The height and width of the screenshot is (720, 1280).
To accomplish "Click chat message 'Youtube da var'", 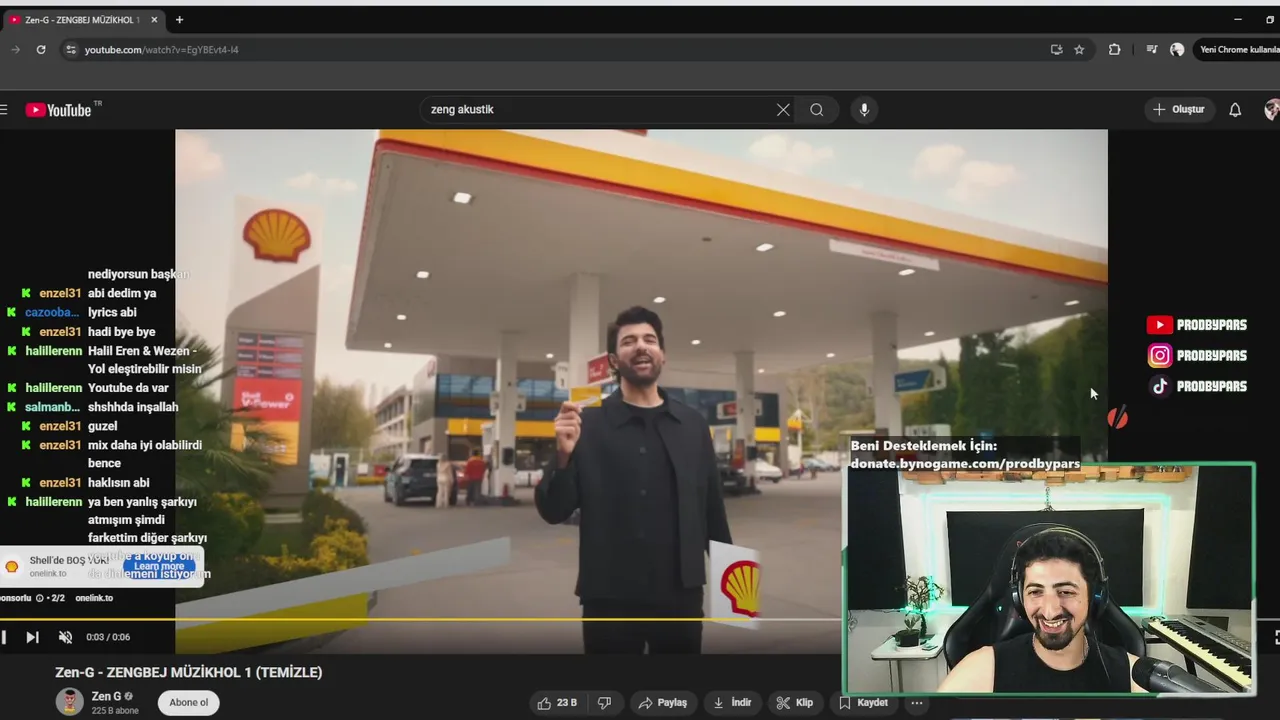I will (128, 388).
